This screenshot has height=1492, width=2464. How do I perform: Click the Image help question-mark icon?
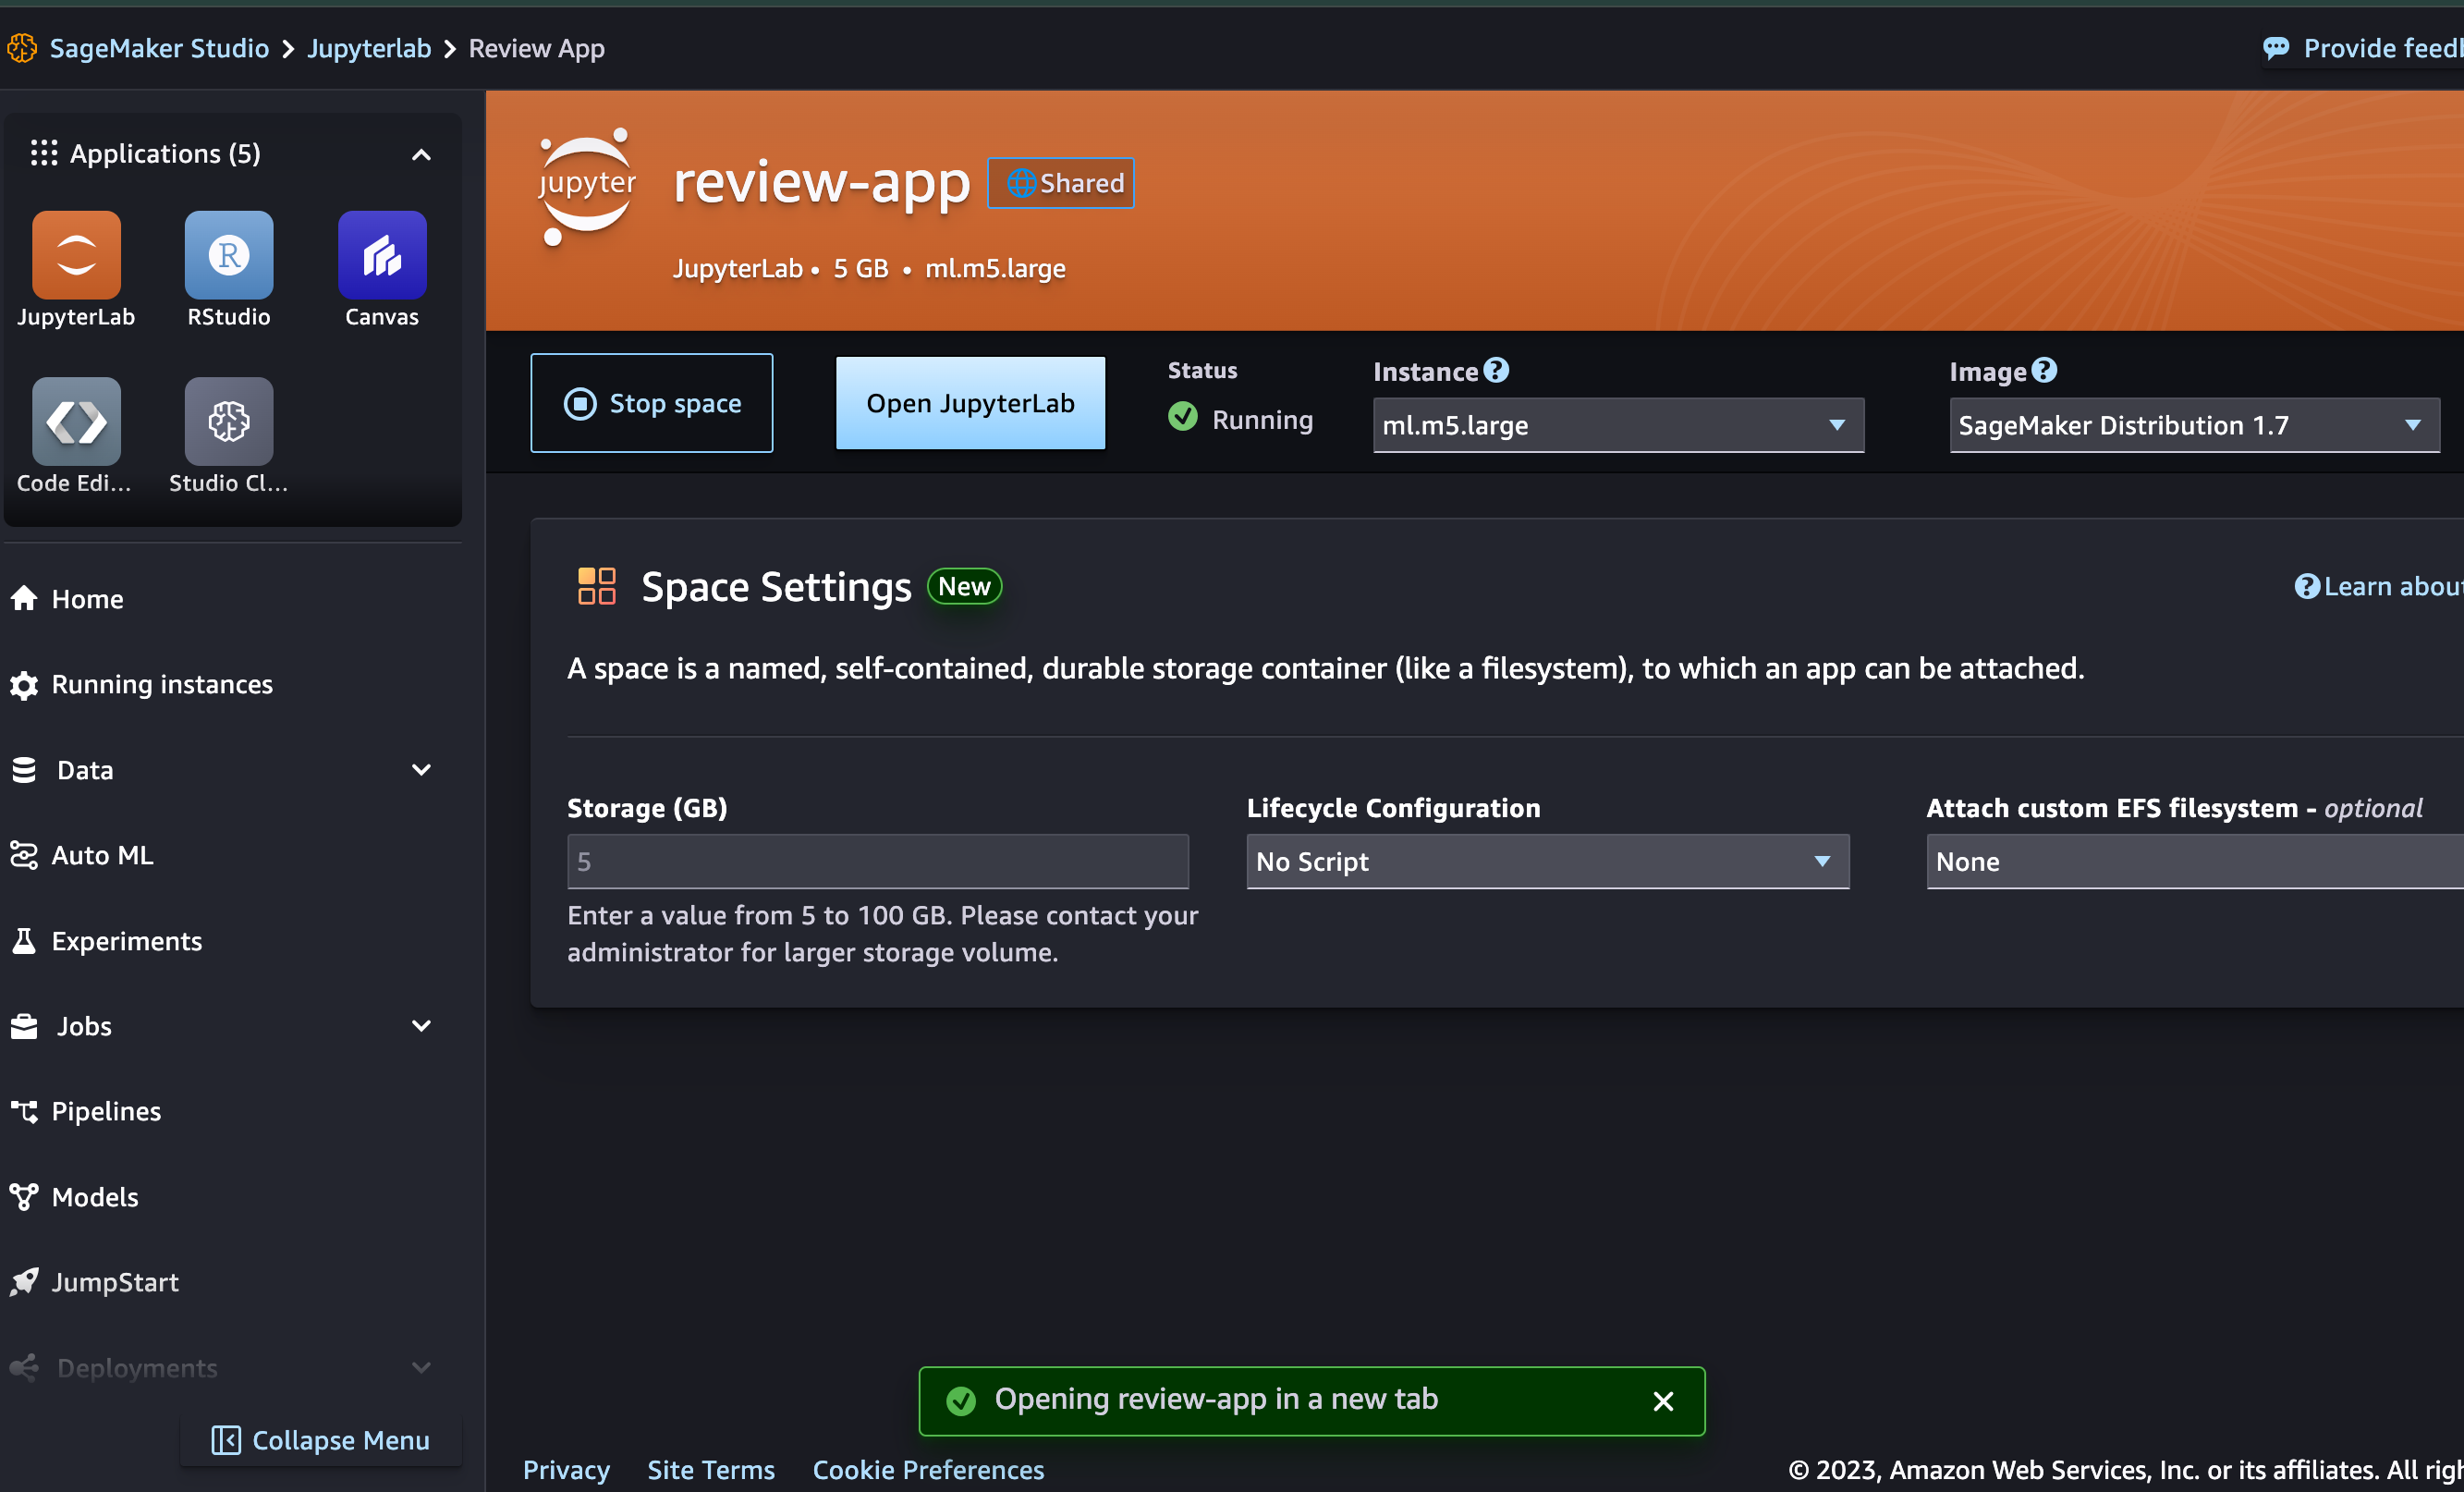[x=2044, y=370]
